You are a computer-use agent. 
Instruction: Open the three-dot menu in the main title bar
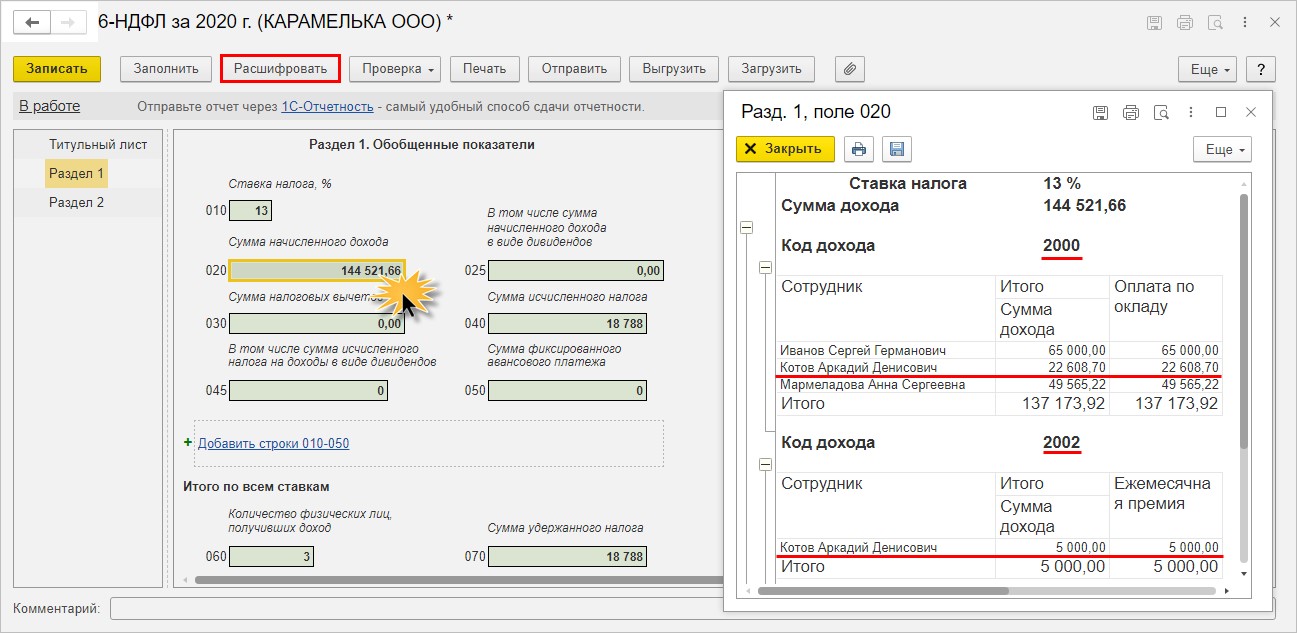click(x=1246, y=23)
